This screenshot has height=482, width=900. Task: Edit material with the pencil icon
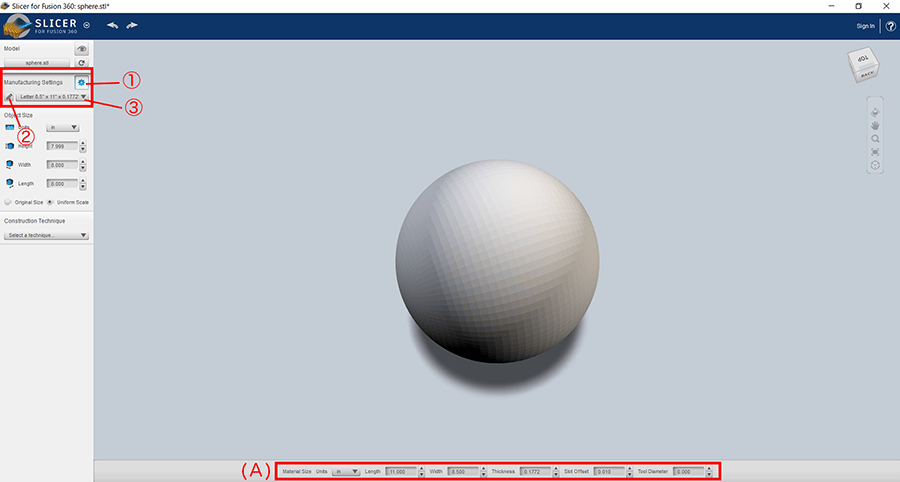click(9, 97)
